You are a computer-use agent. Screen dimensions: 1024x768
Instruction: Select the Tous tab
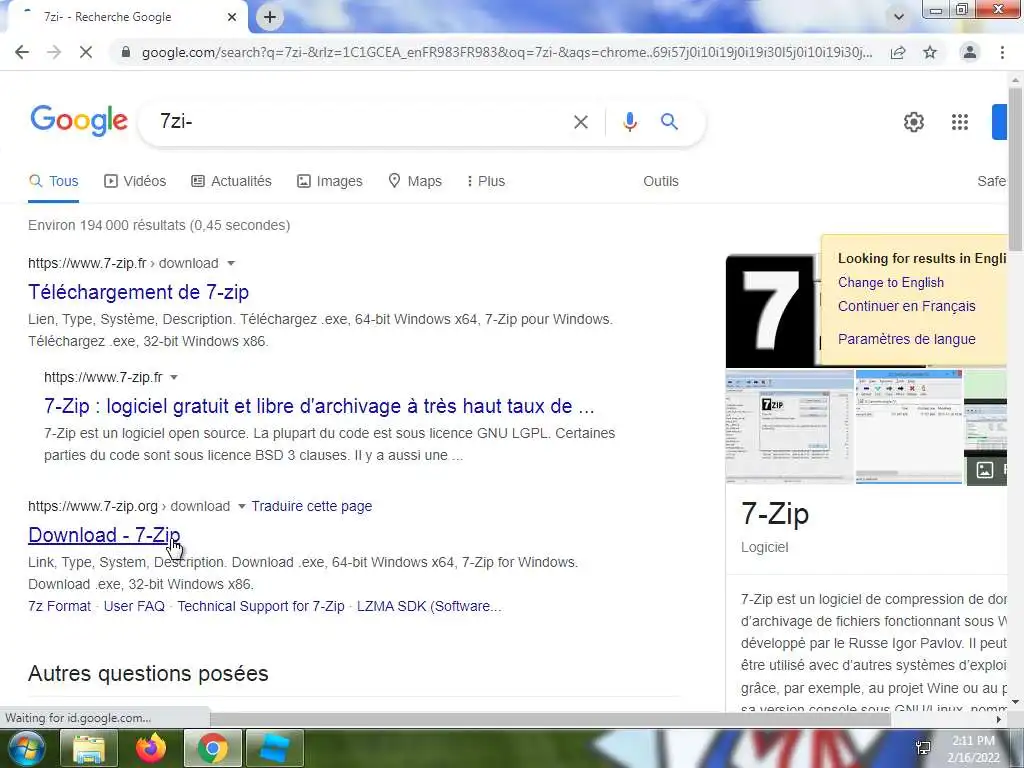click(x=54, y=182)
